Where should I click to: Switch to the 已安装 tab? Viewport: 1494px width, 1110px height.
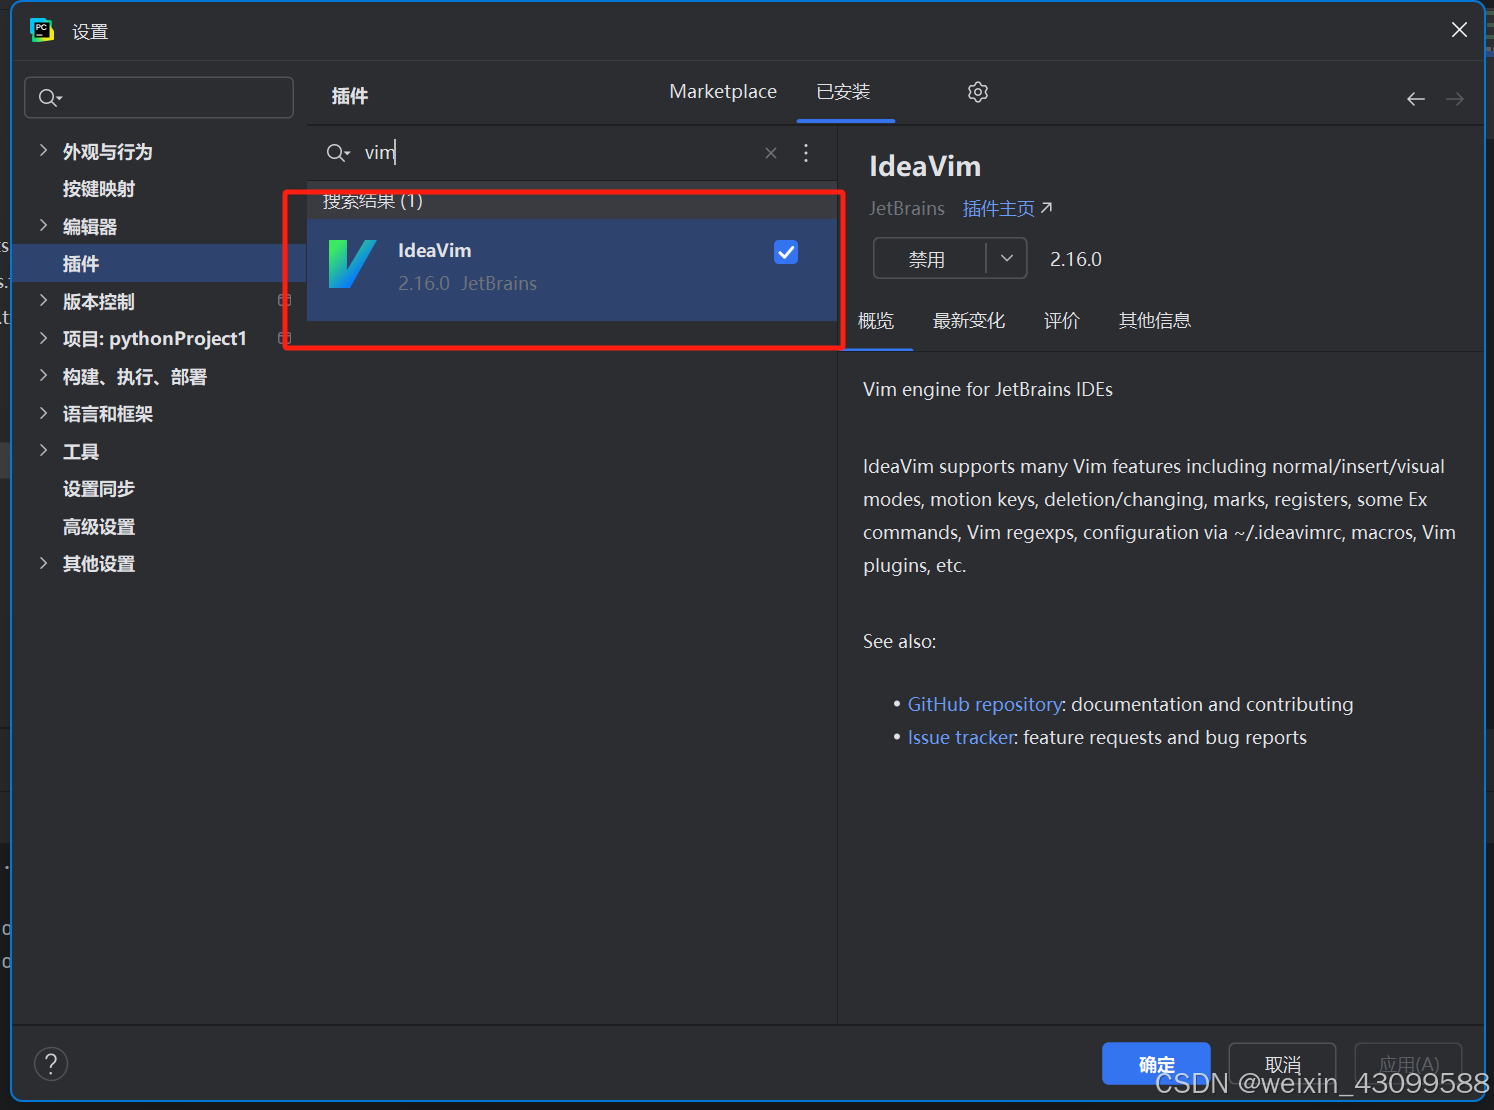click(x=843, y=92)
